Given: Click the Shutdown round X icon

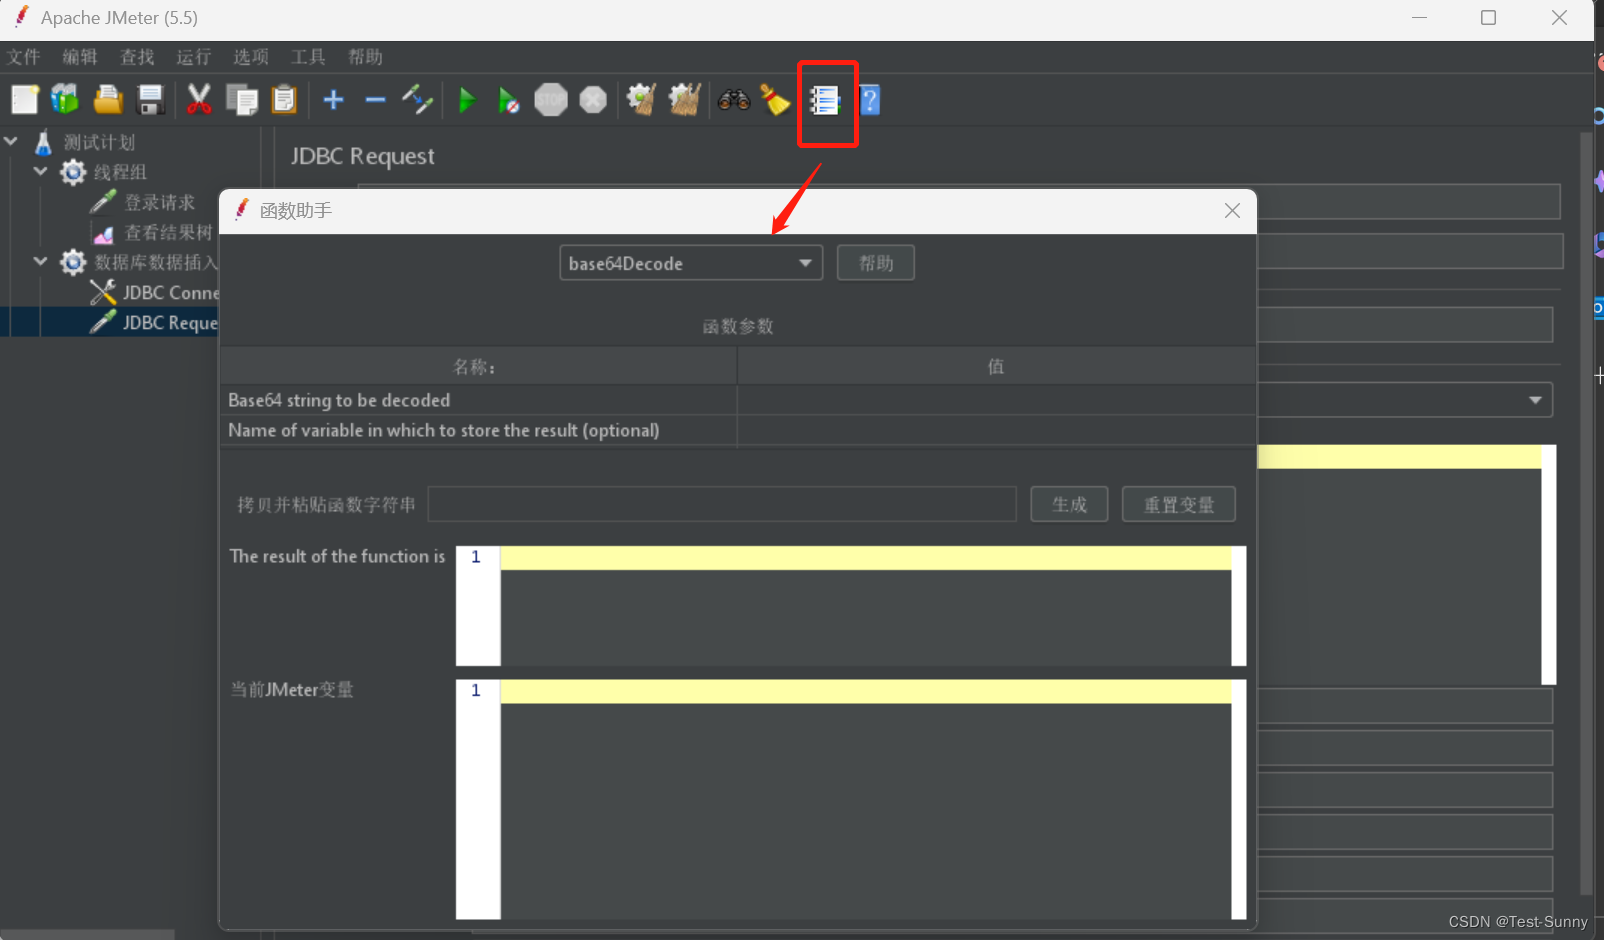Looking at the screenshot, I should click(x=593, y=100).
